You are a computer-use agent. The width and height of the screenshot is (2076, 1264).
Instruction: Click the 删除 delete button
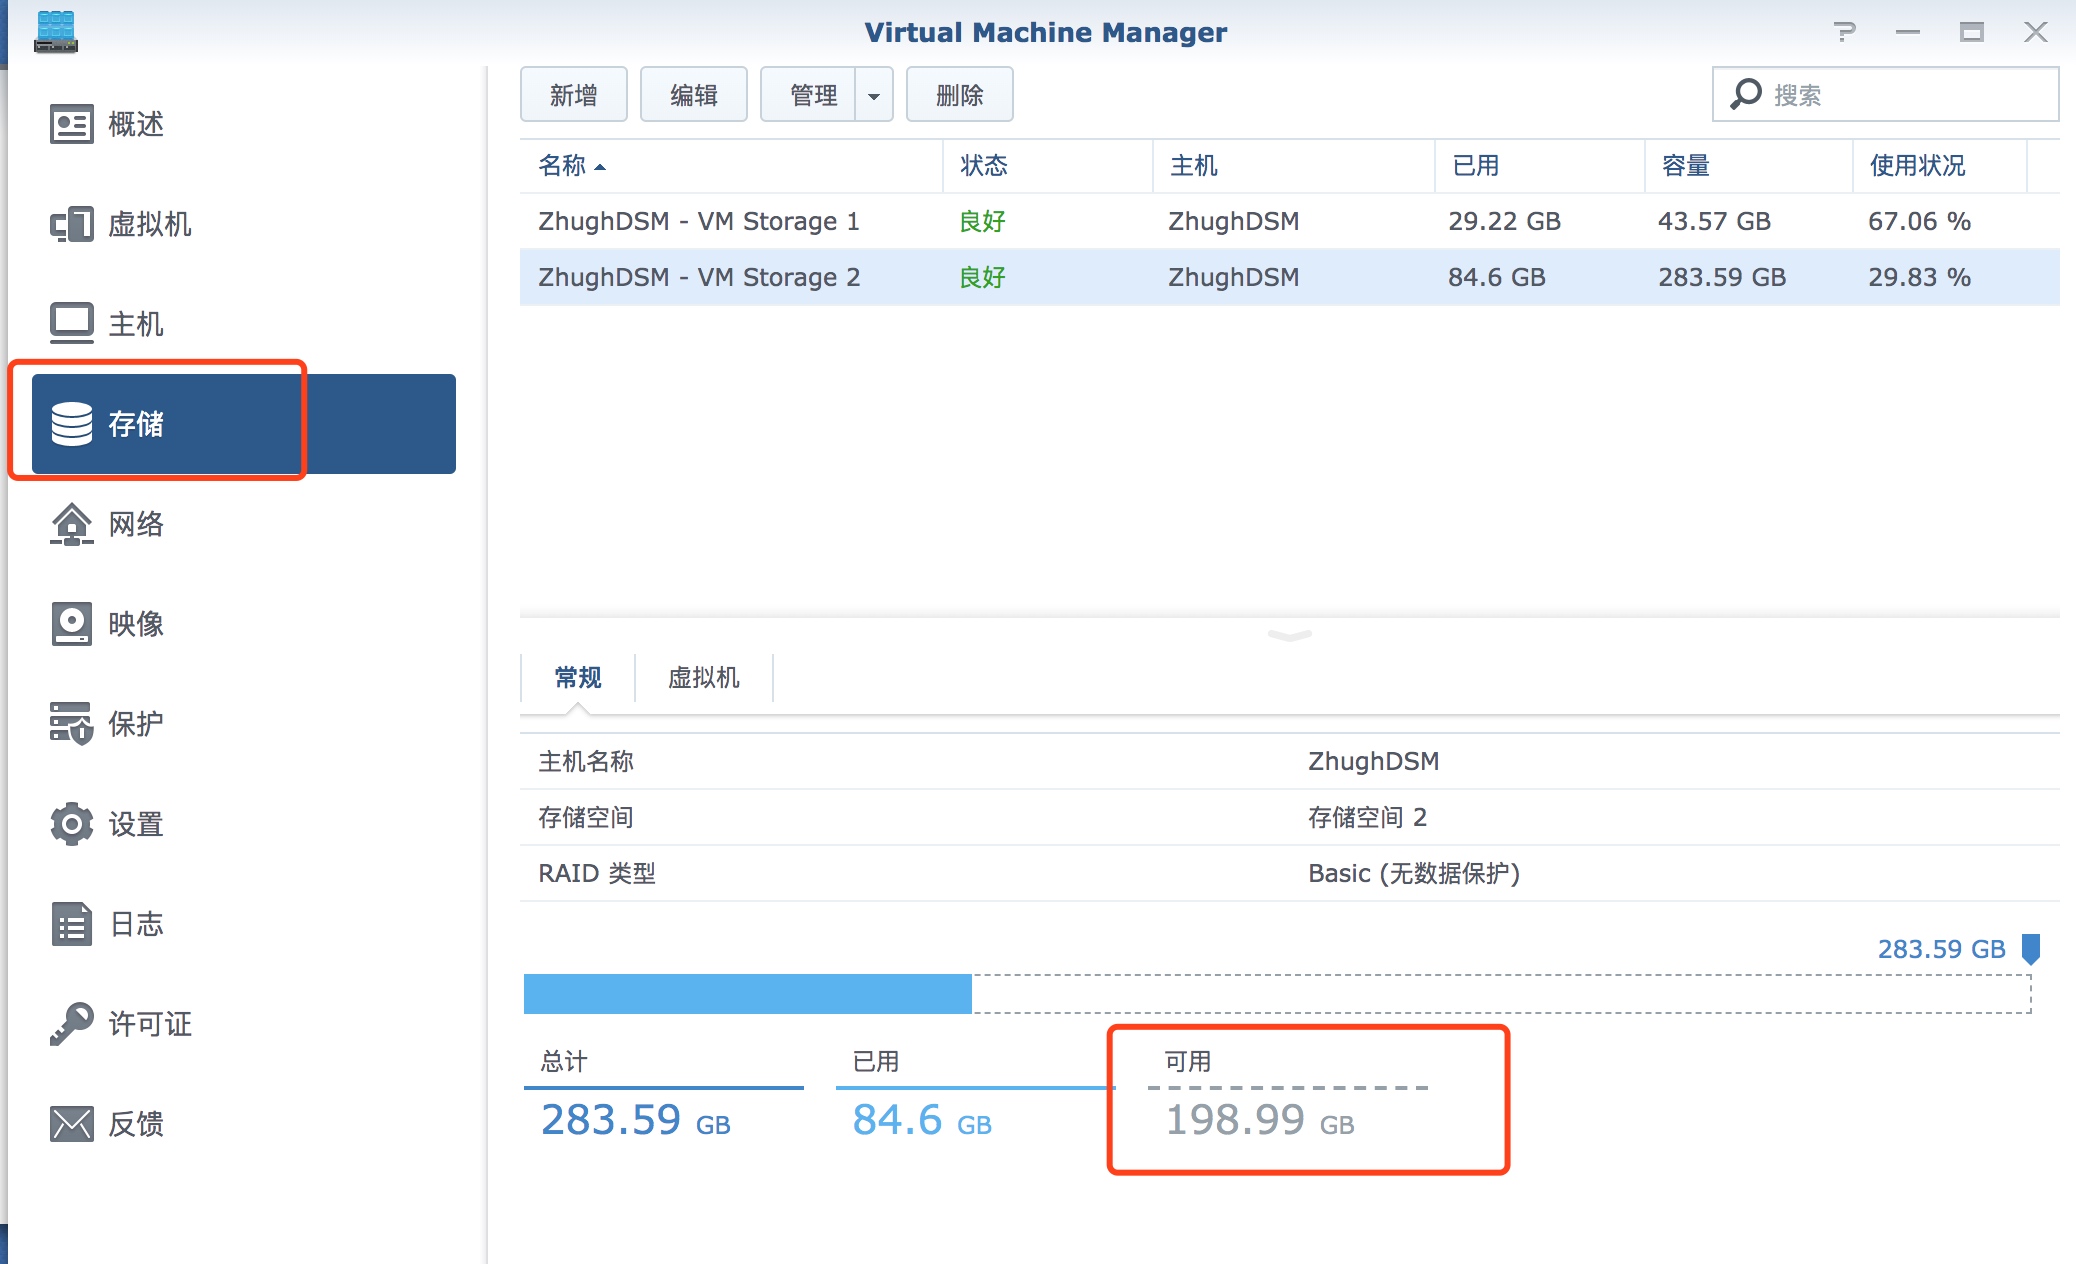coord(960,95)
